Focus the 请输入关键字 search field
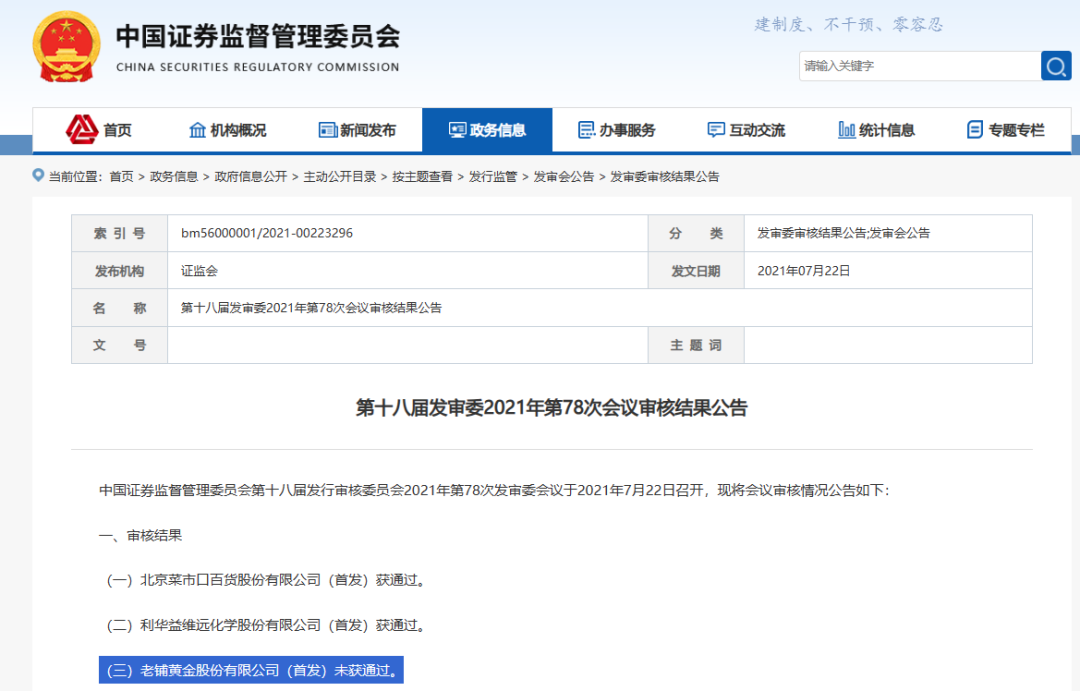This screenshot has width=1080, height=691. [920, 66]
